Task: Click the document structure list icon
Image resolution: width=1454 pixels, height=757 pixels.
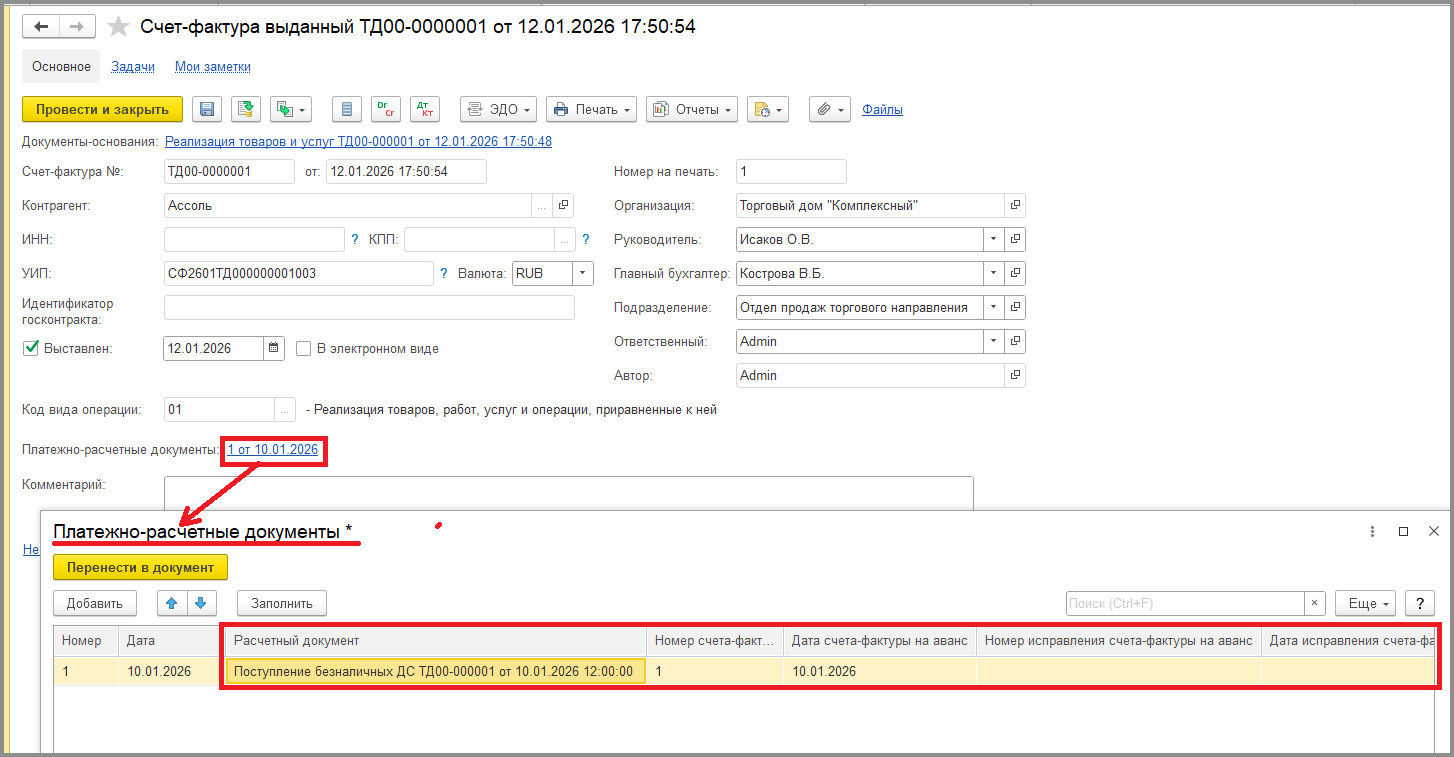Action: coord(347,109)
